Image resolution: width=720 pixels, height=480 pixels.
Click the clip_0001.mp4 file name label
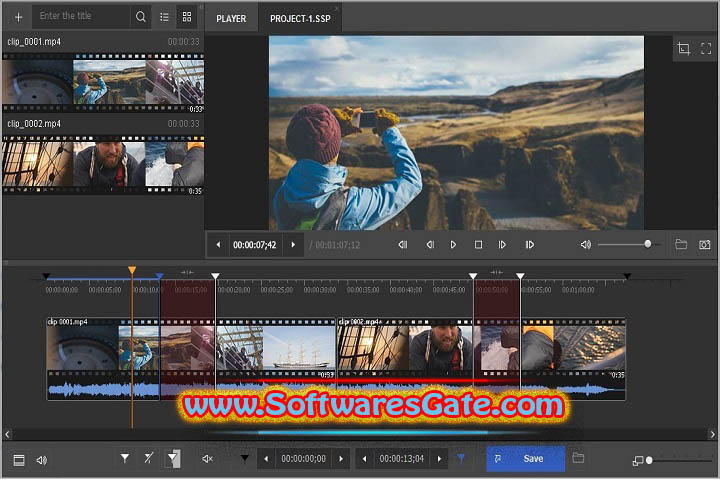pos(34,42)
